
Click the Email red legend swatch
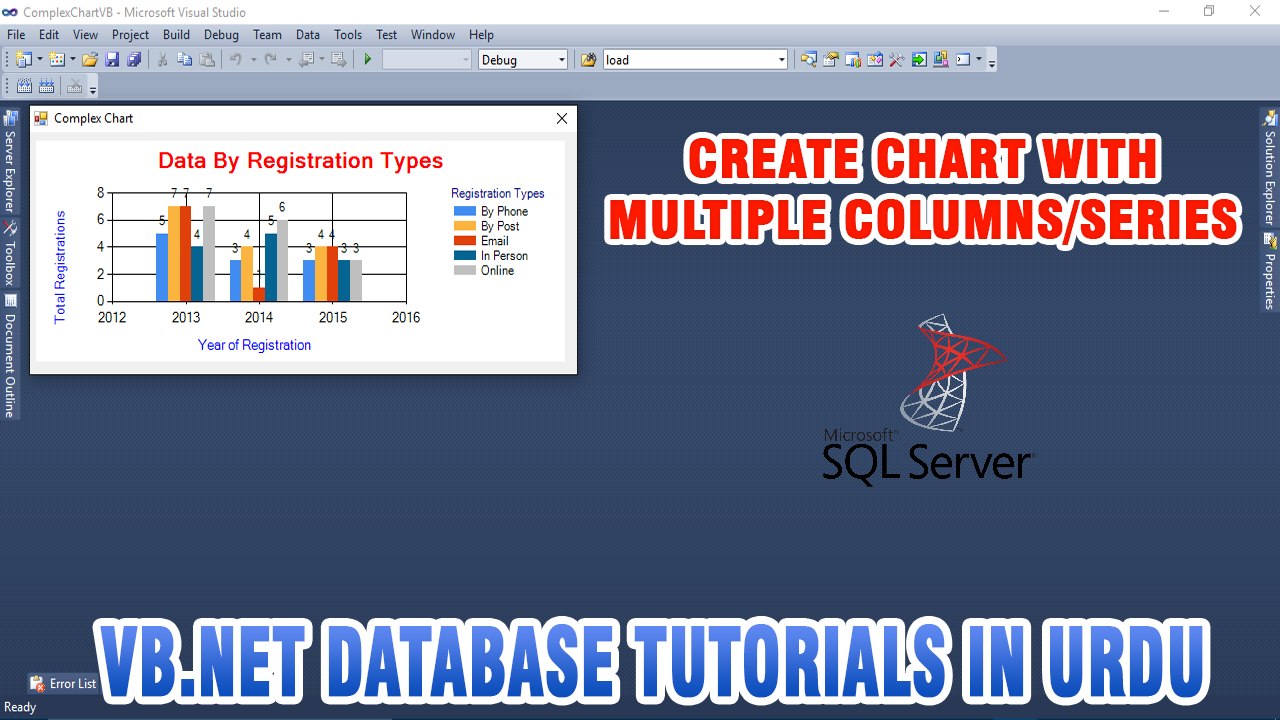[x=464, y=241]
